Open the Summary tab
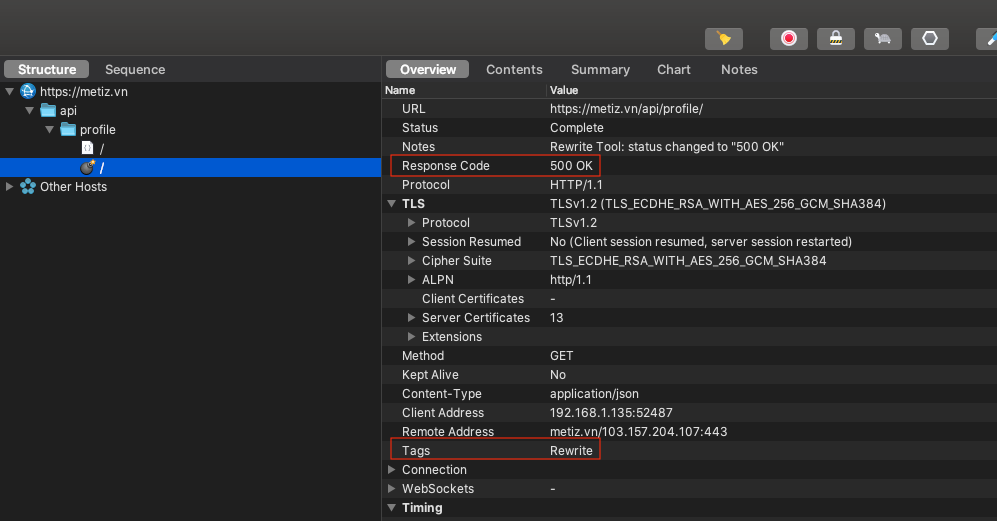The width and height of the screenshot is (997, 521). [x=600, y=69]
